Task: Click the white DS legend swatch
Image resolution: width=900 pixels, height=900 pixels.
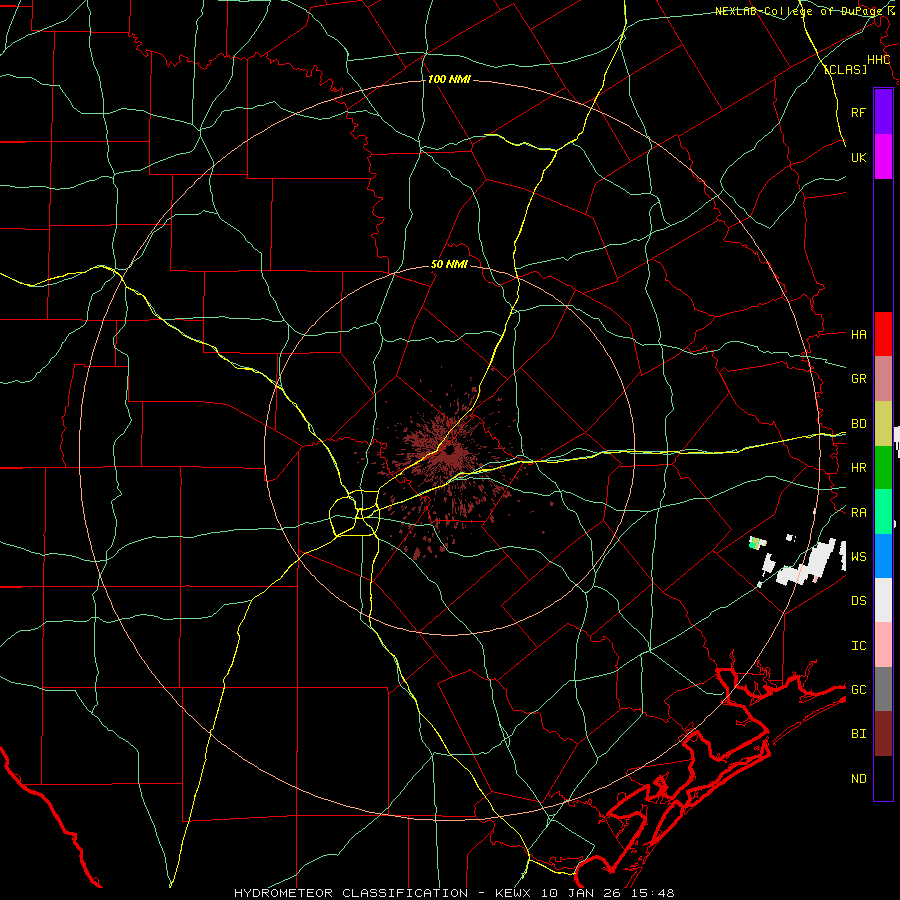Action: (x=883, y=600)
